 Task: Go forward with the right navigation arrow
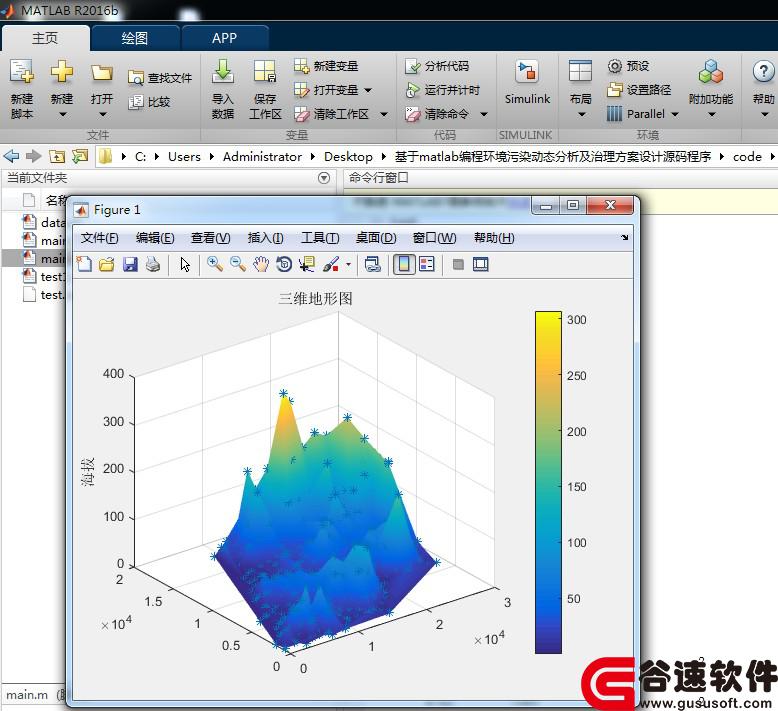33,157
